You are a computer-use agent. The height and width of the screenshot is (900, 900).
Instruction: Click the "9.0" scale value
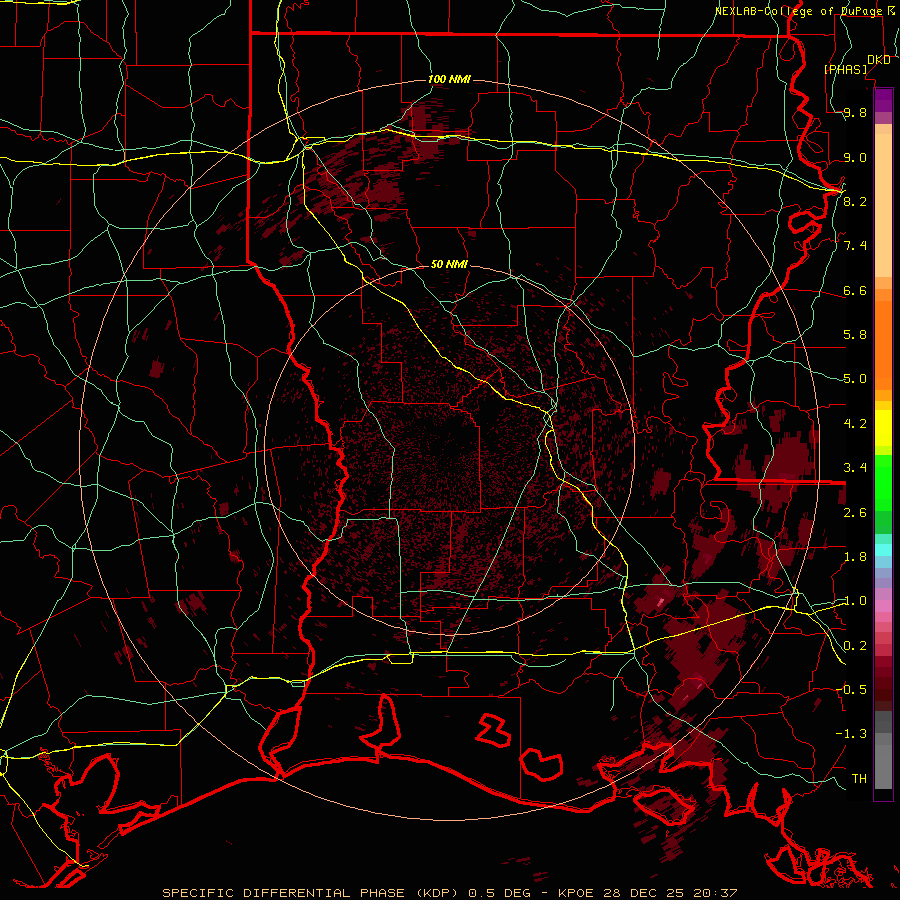coord(855,157)
